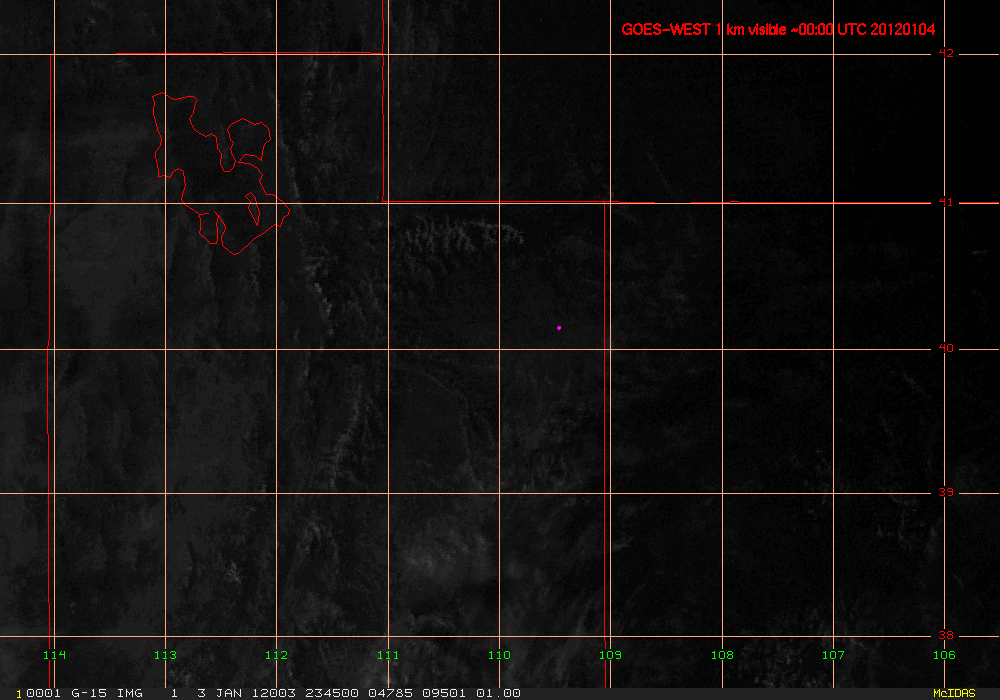Click longitude label 112
This screenshot has width=1000, height=700.
point(276,655)
